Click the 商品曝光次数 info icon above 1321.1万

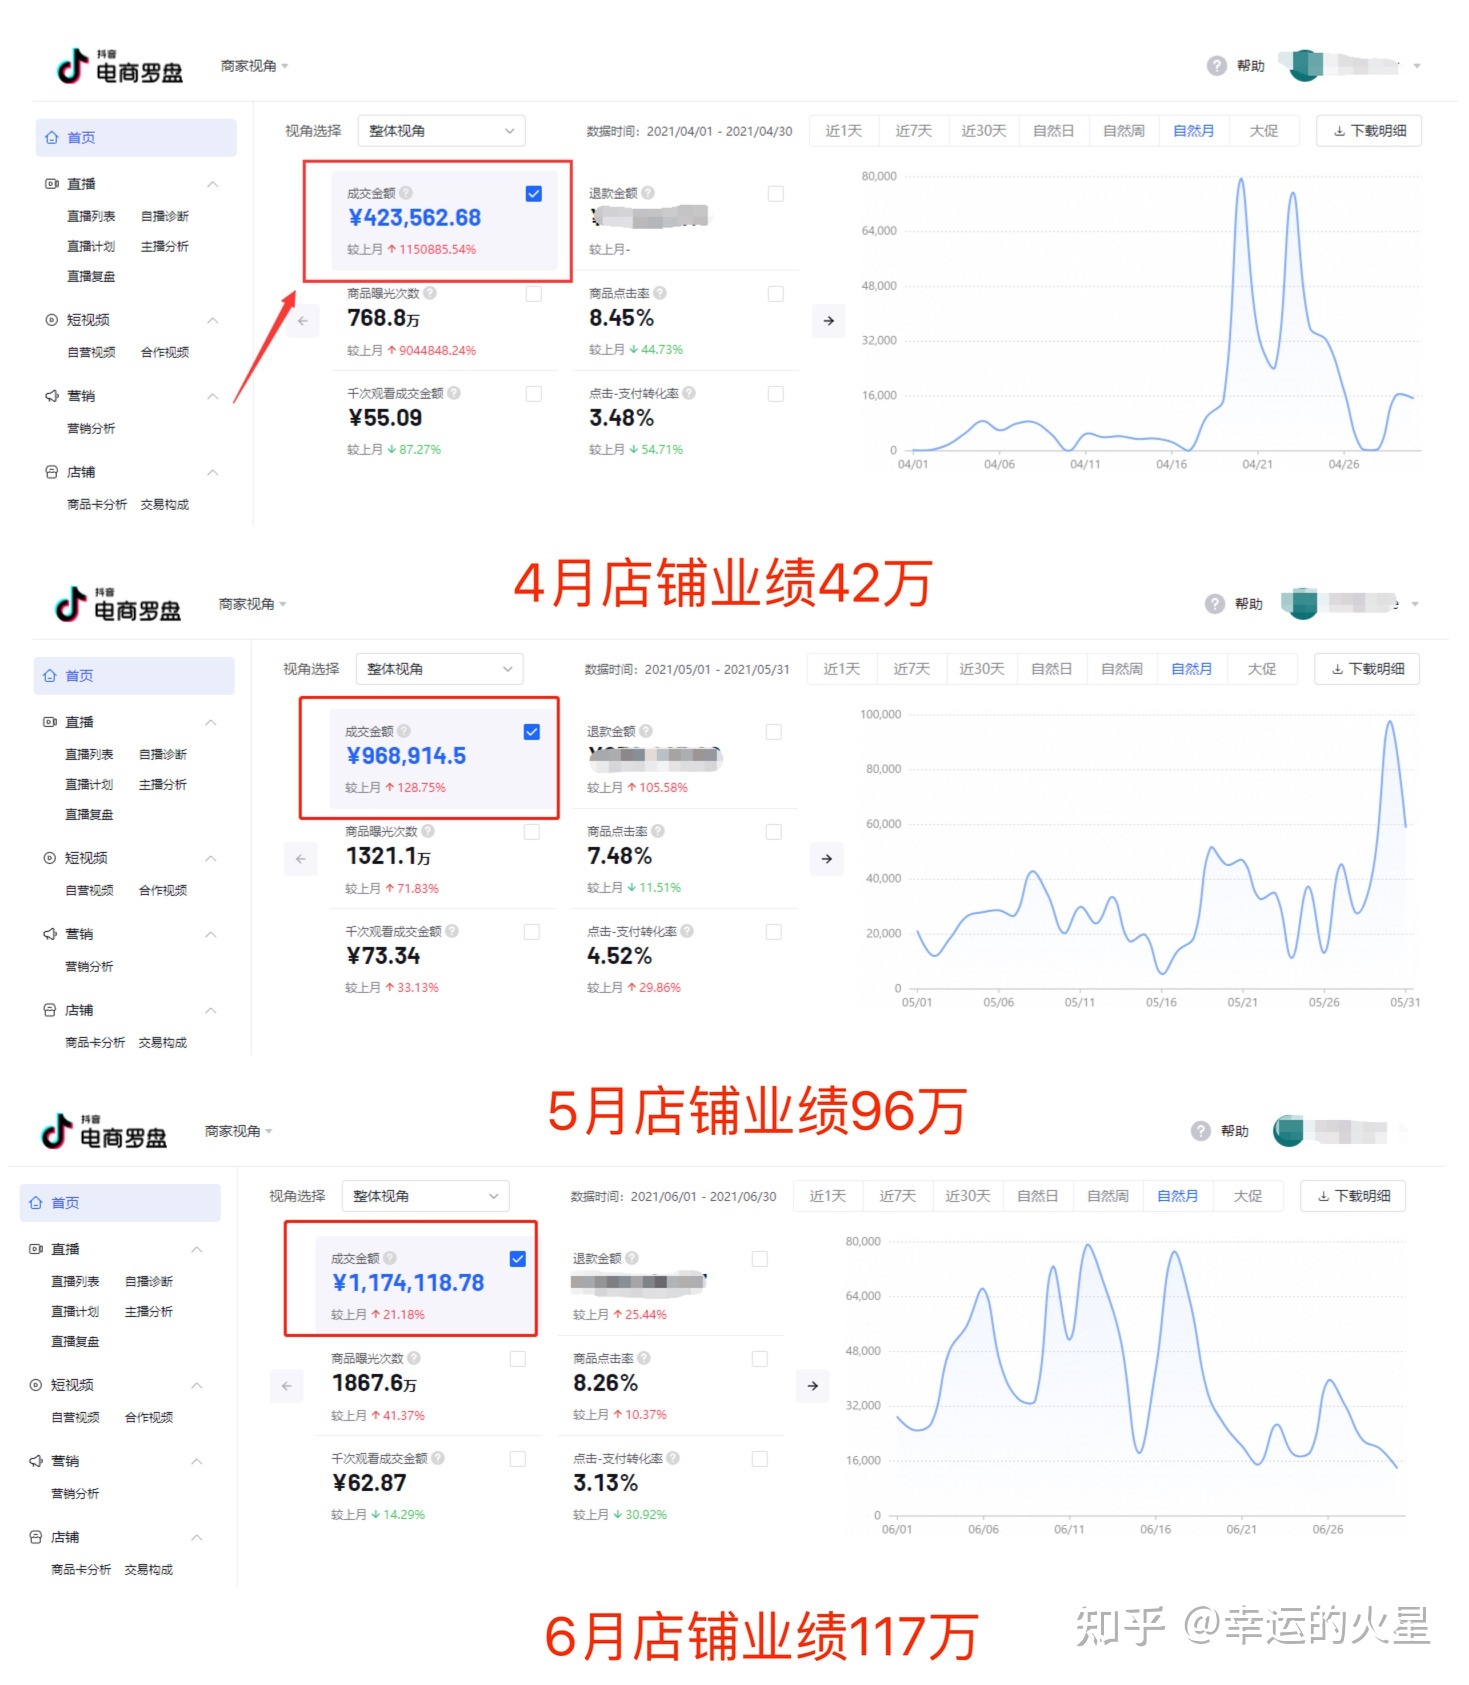(x=428, y=831)
